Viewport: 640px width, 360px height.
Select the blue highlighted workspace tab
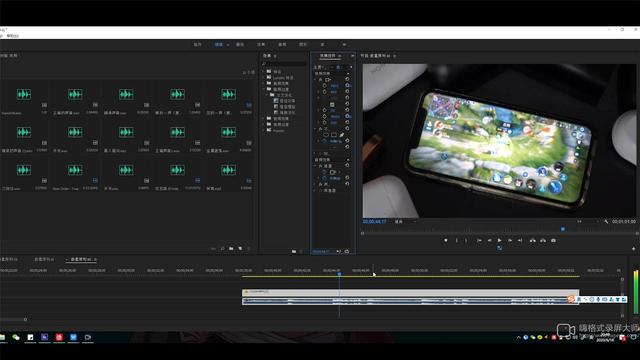tap(219, 44)
